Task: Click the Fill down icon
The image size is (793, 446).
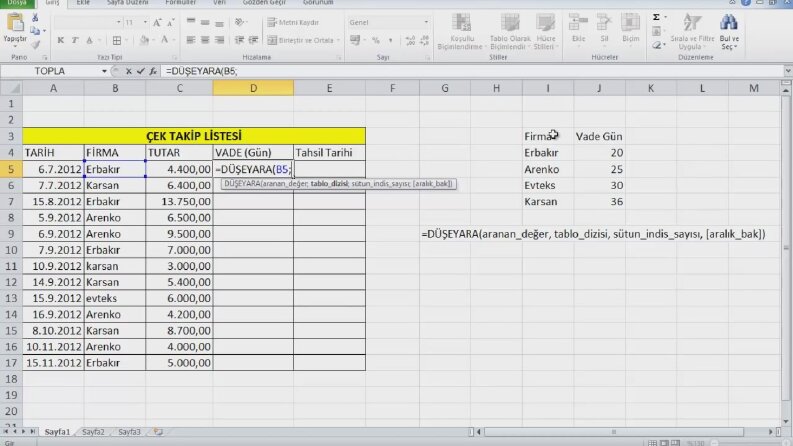Action: (656, 31)
